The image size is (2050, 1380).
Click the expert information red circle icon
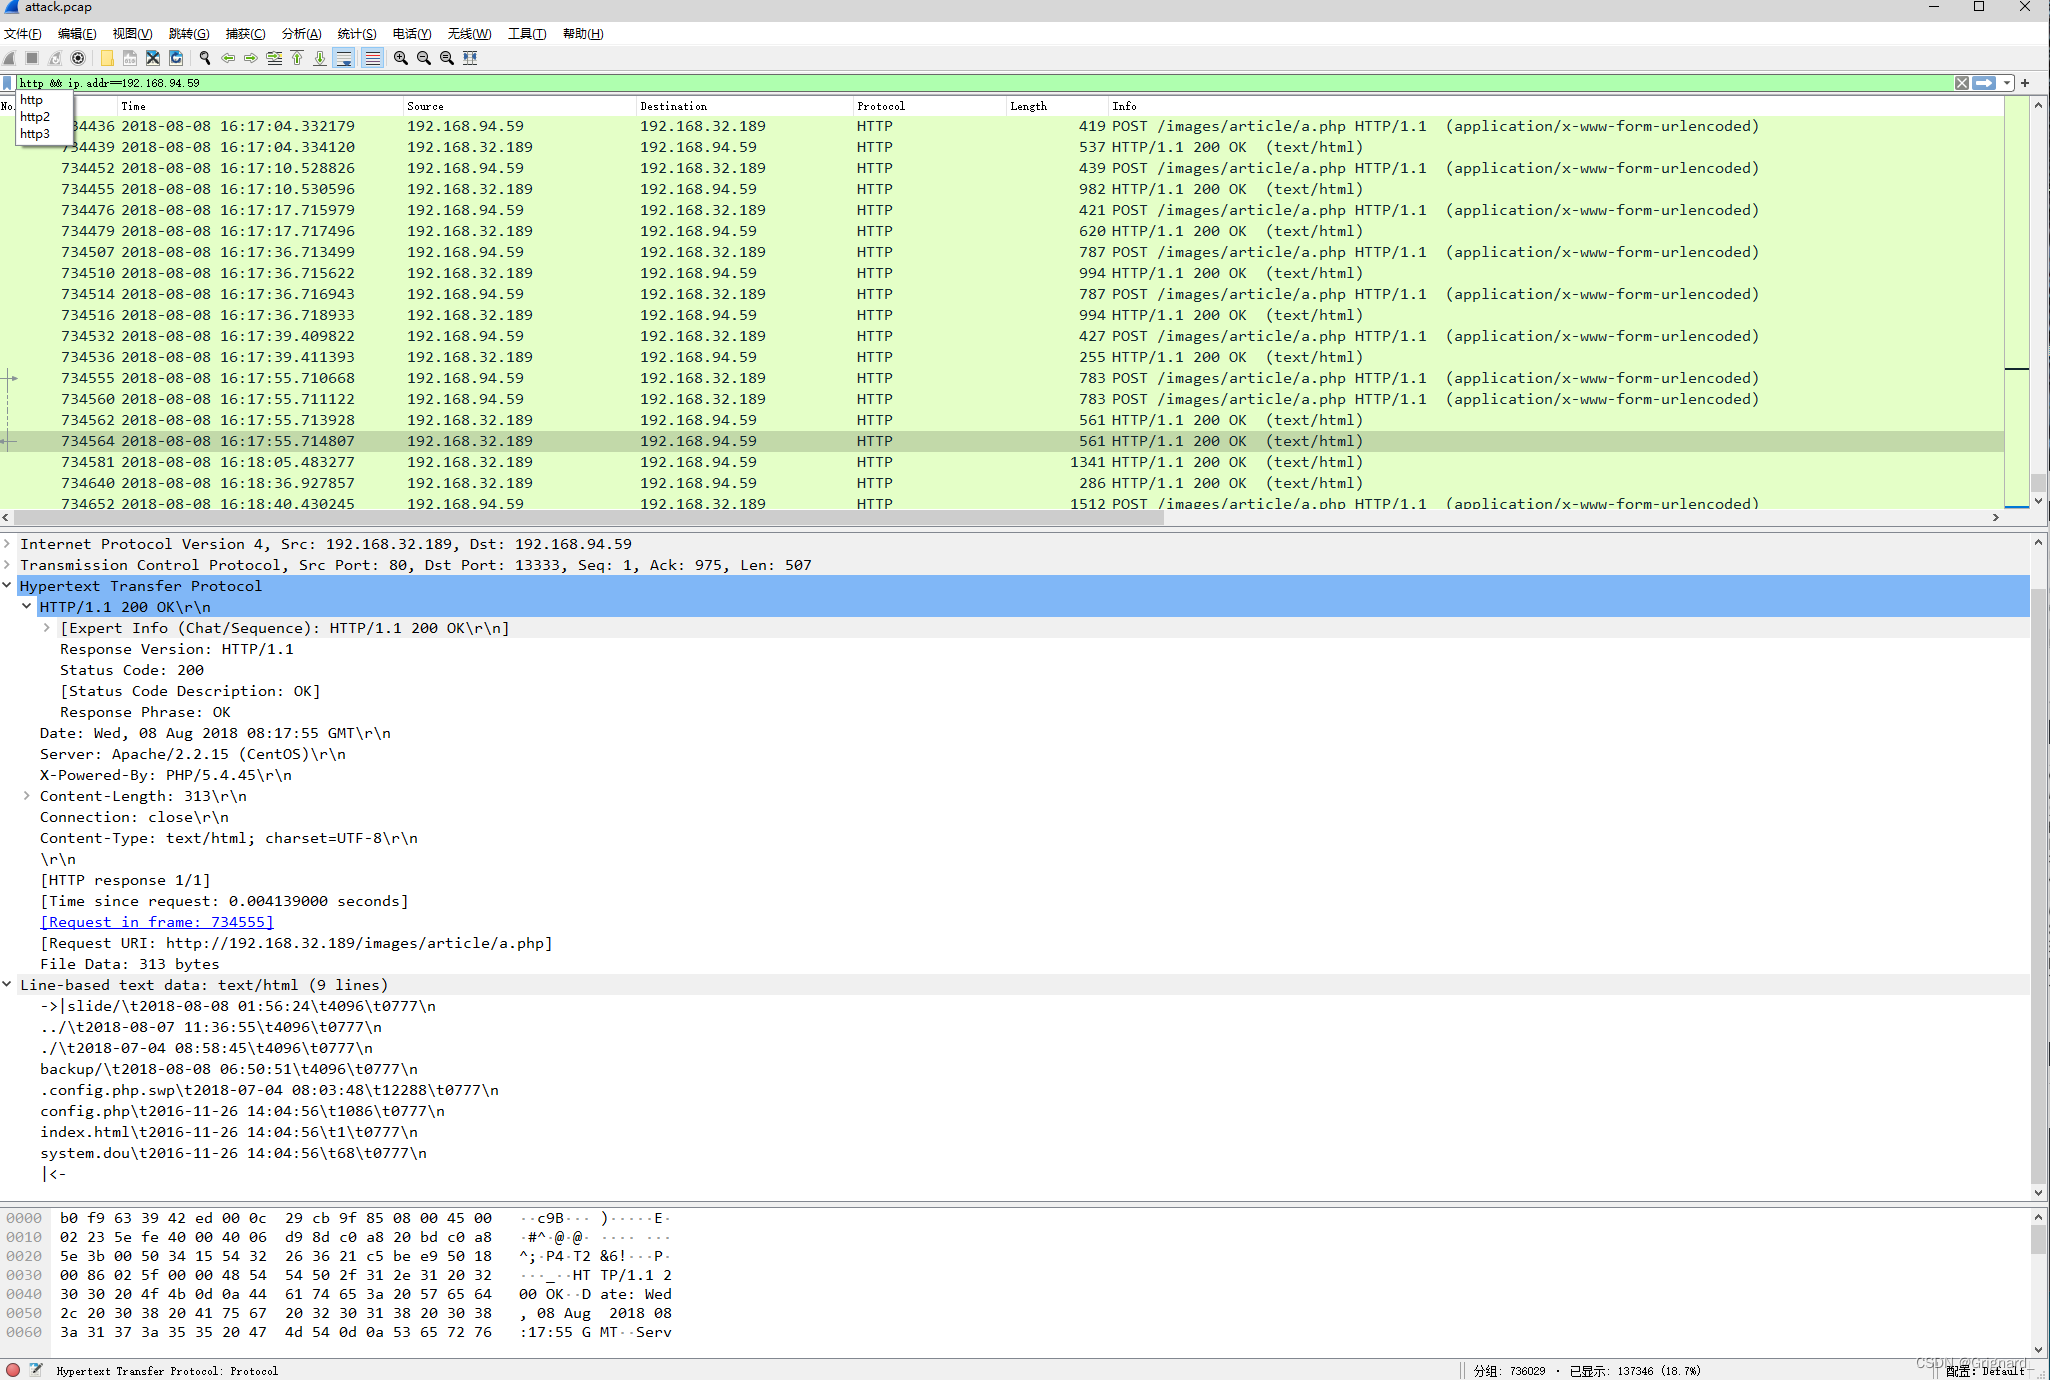pos(13,1370)
